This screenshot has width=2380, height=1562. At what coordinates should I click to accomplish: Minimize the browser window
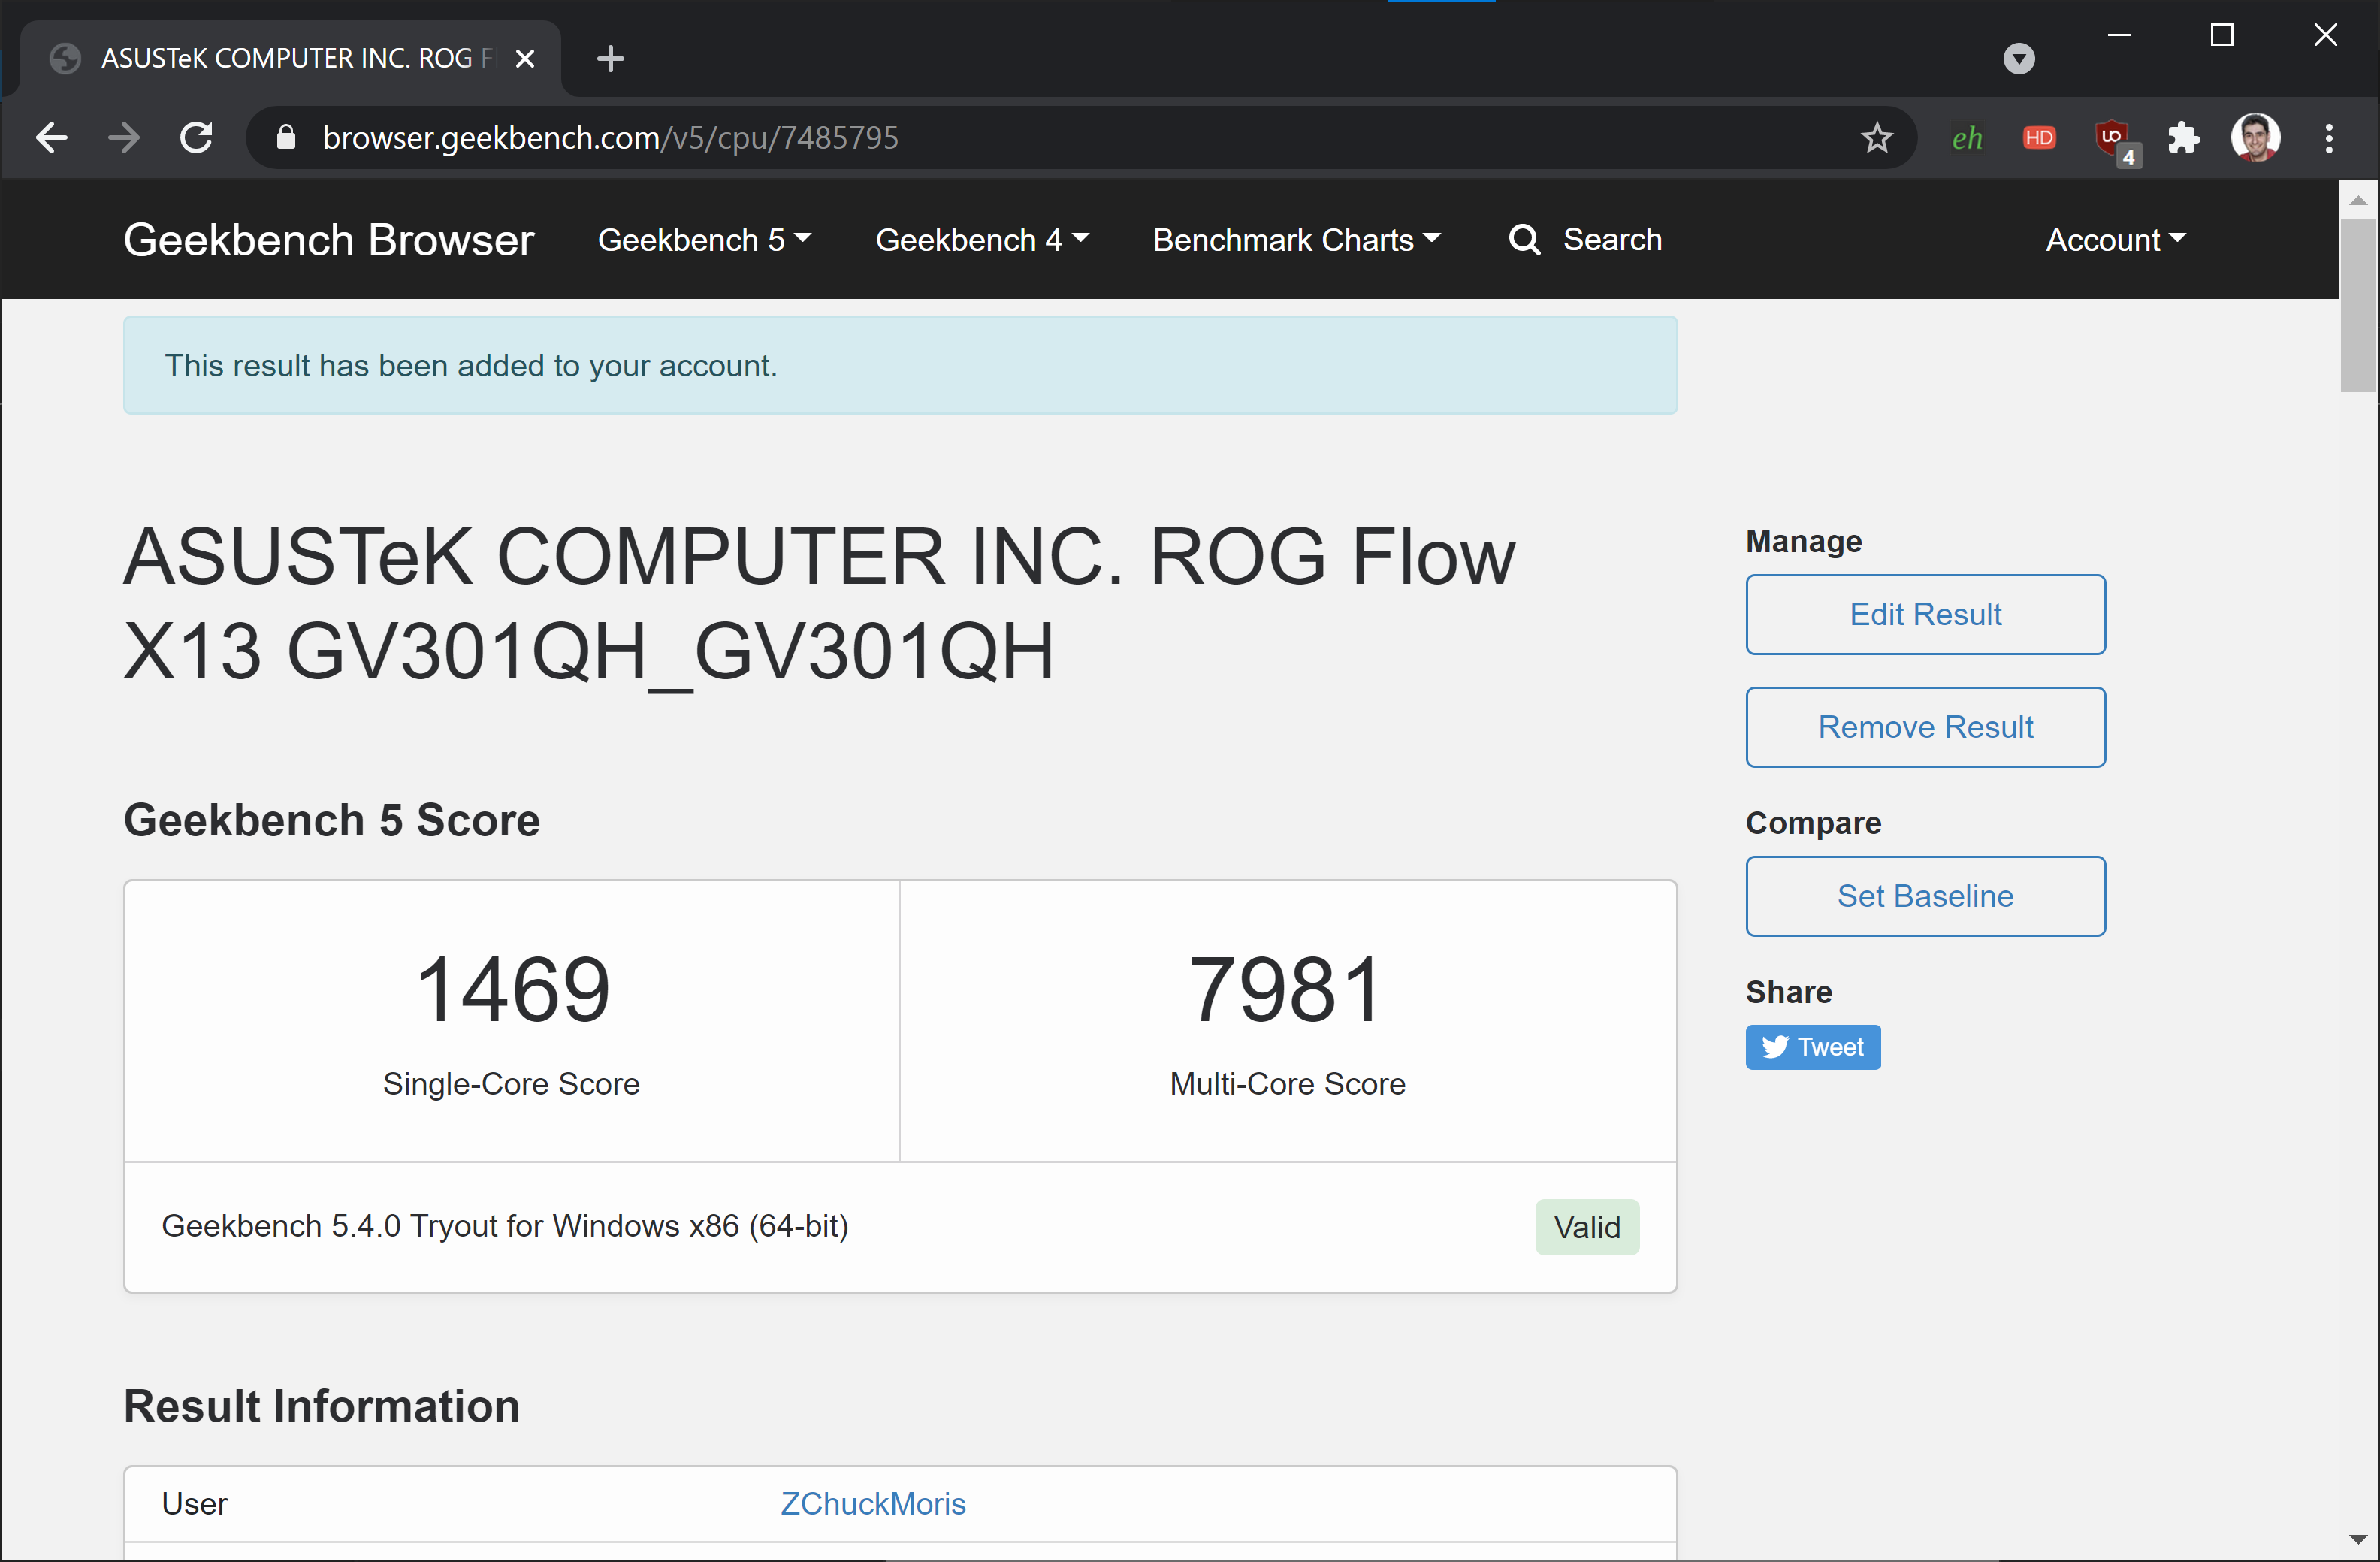pos(2118,35)
